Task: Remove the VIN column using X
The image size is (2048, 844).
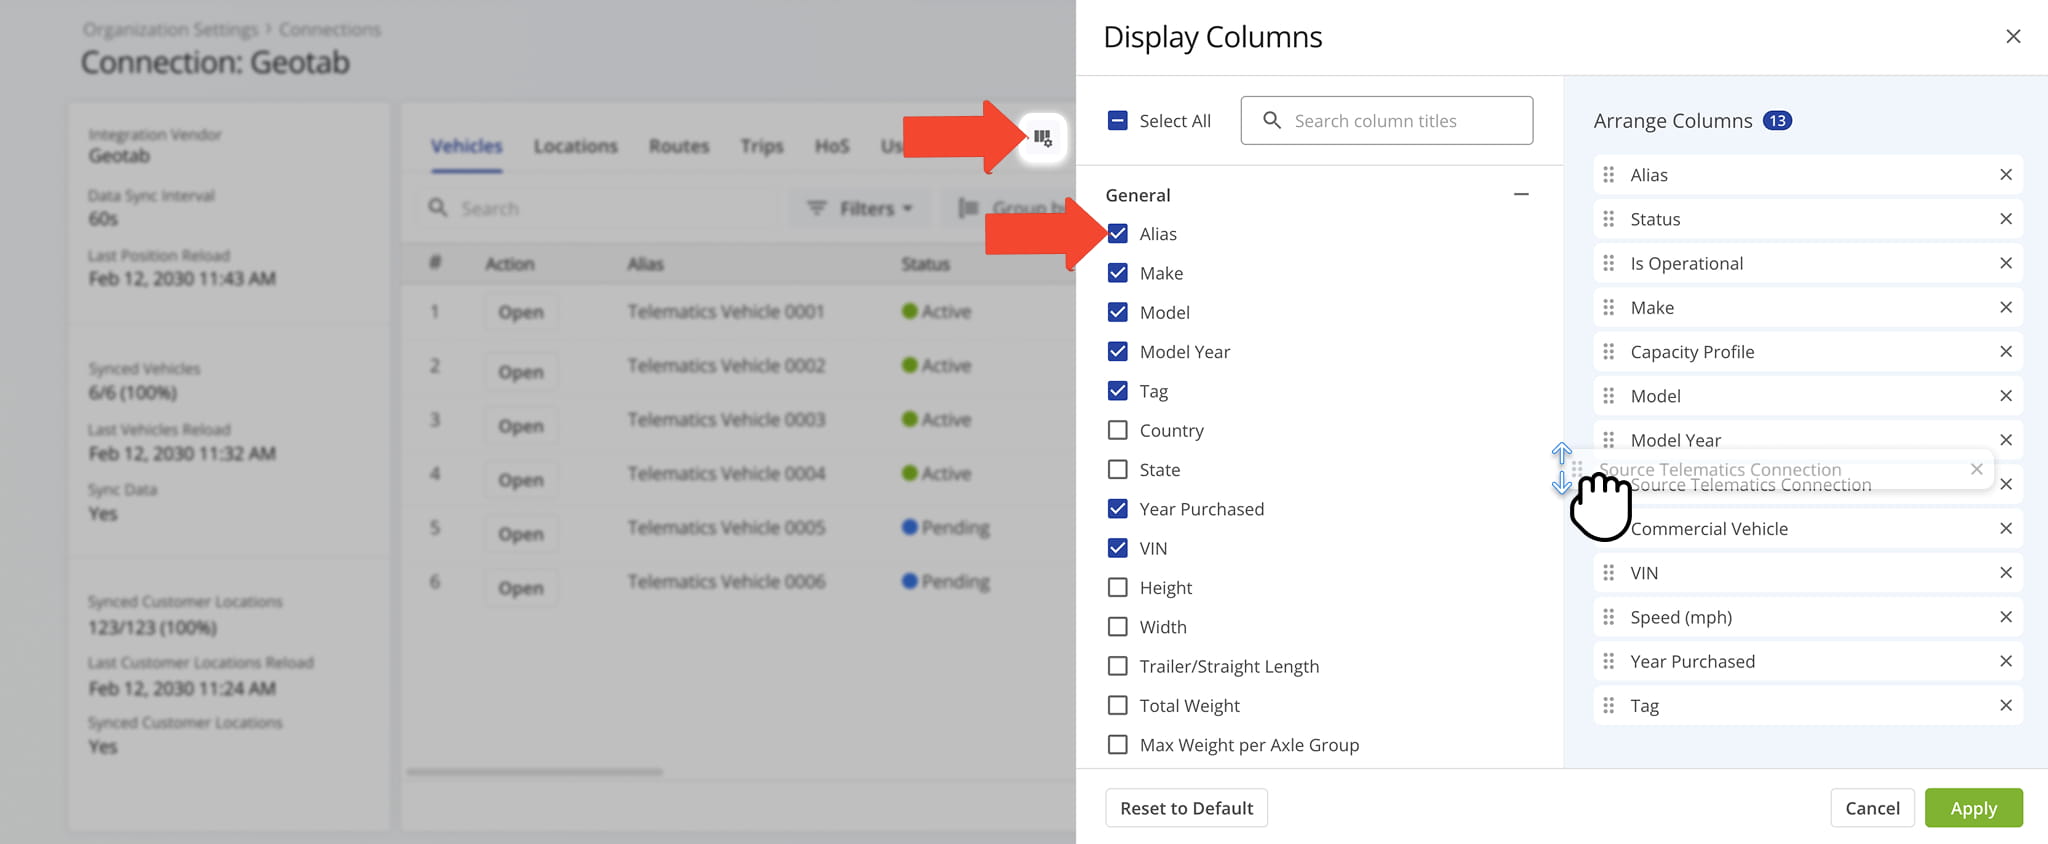Action: pos(2005,573)
